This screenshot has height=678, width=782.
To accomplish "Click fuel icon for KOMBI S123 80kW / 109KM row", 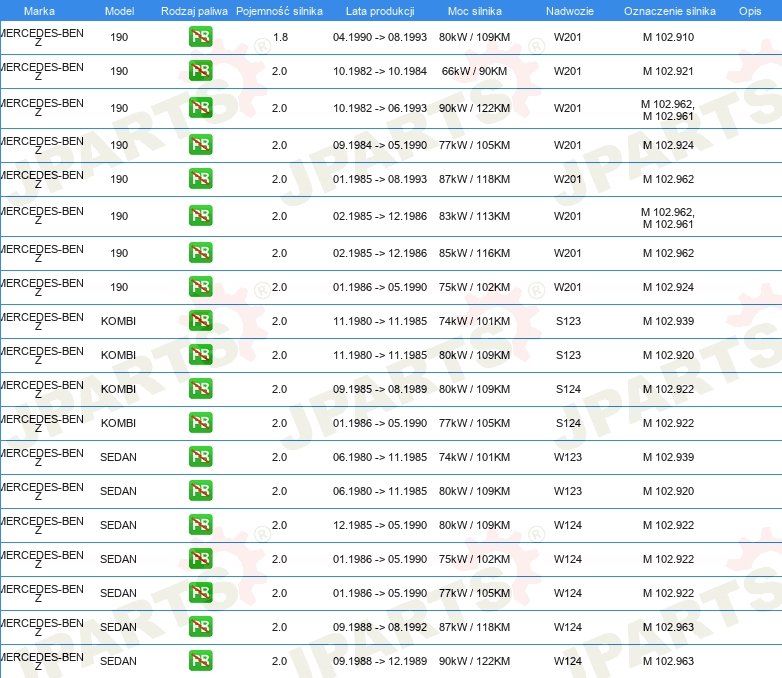I will [200, 354].
